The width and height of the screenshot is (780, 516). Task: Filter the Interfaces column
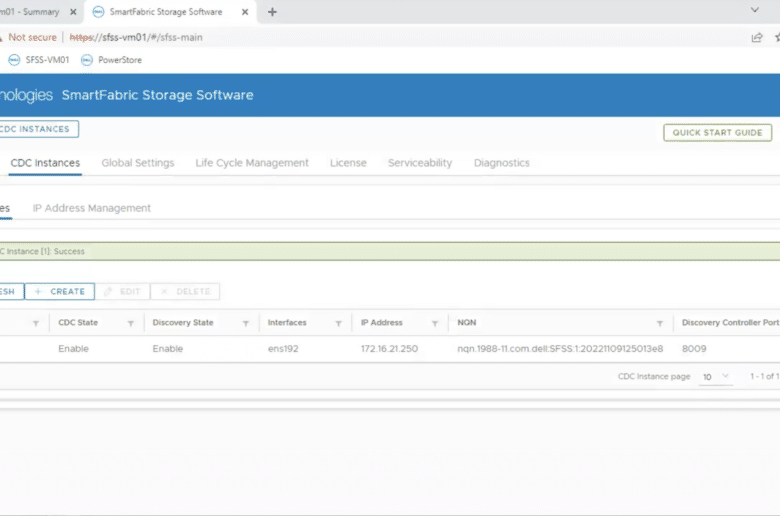click(338, 323)
